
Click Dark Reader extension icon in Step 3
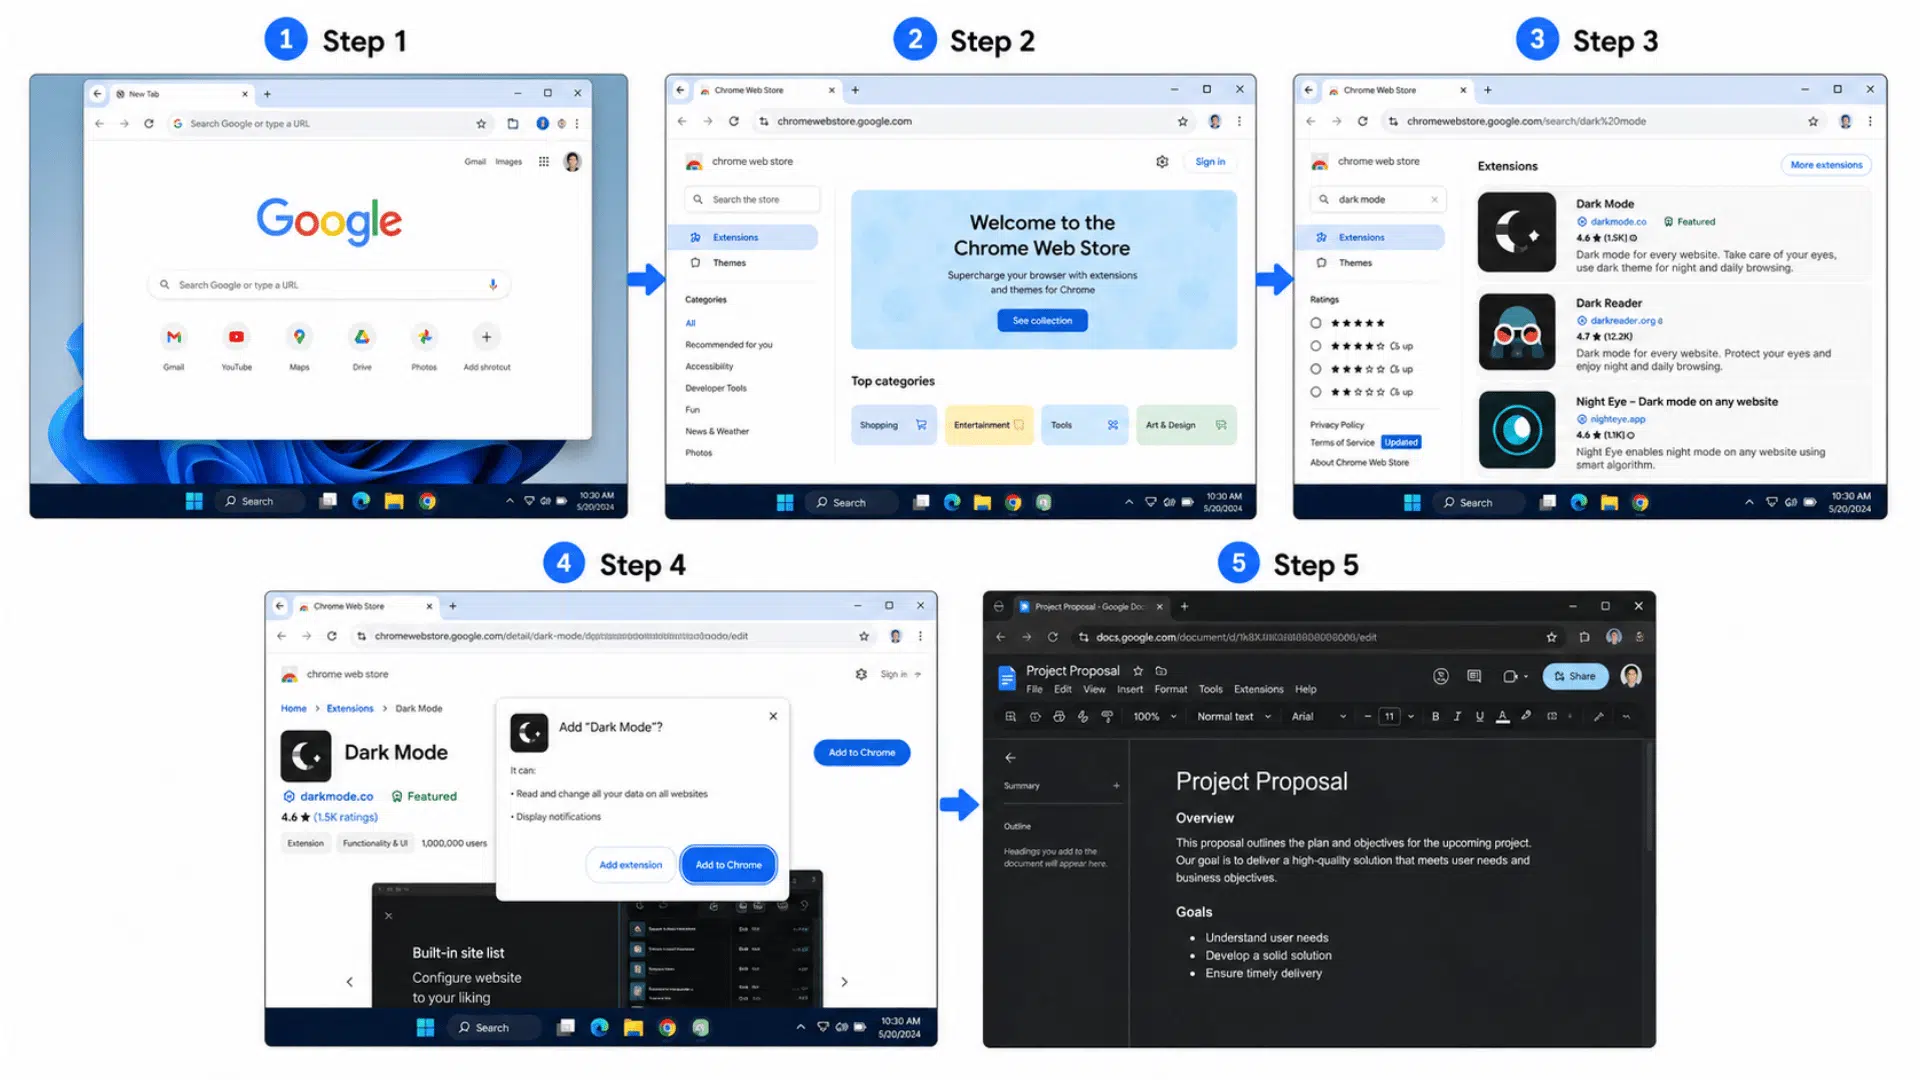point(1517,332)
